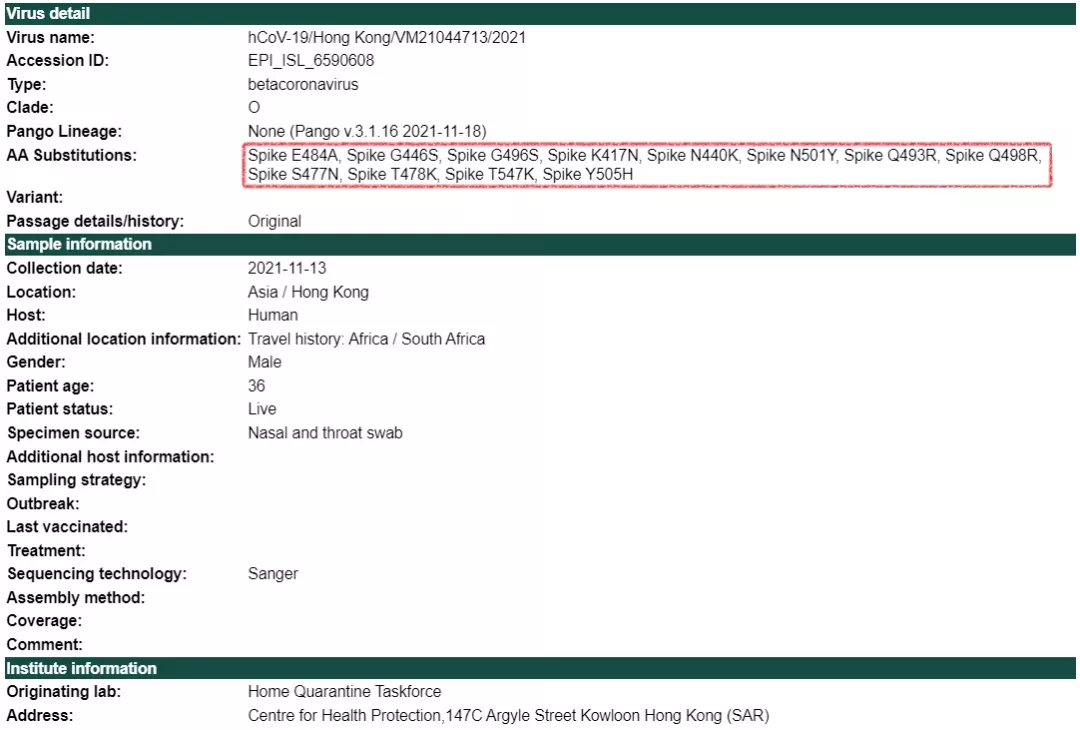
Task: Select the accession ID EPI_ISL_6590608
Action: (x=311, y=61)
